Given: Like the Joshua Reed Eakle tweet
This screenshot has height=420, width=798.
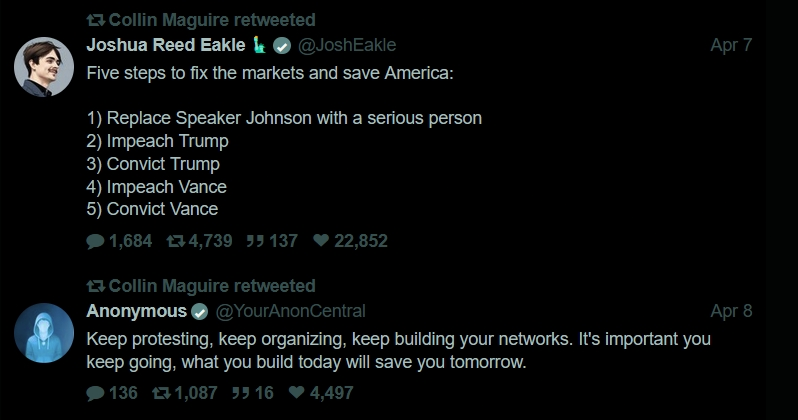Looking at the screenshot, I should pos(321,241).
